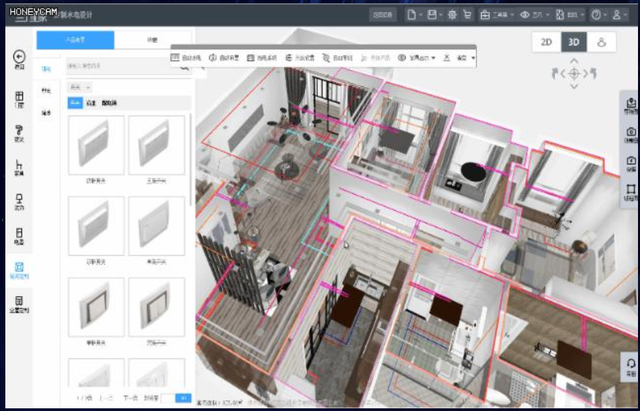Click the page number input in pagination
The width and height of the screenshot is (640, 411).
(168, 398)
